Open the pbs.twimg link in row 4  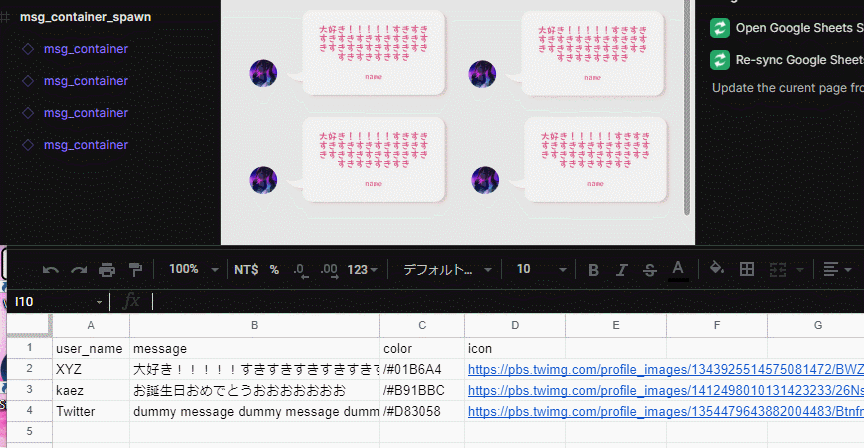click(x=665, y=411)
